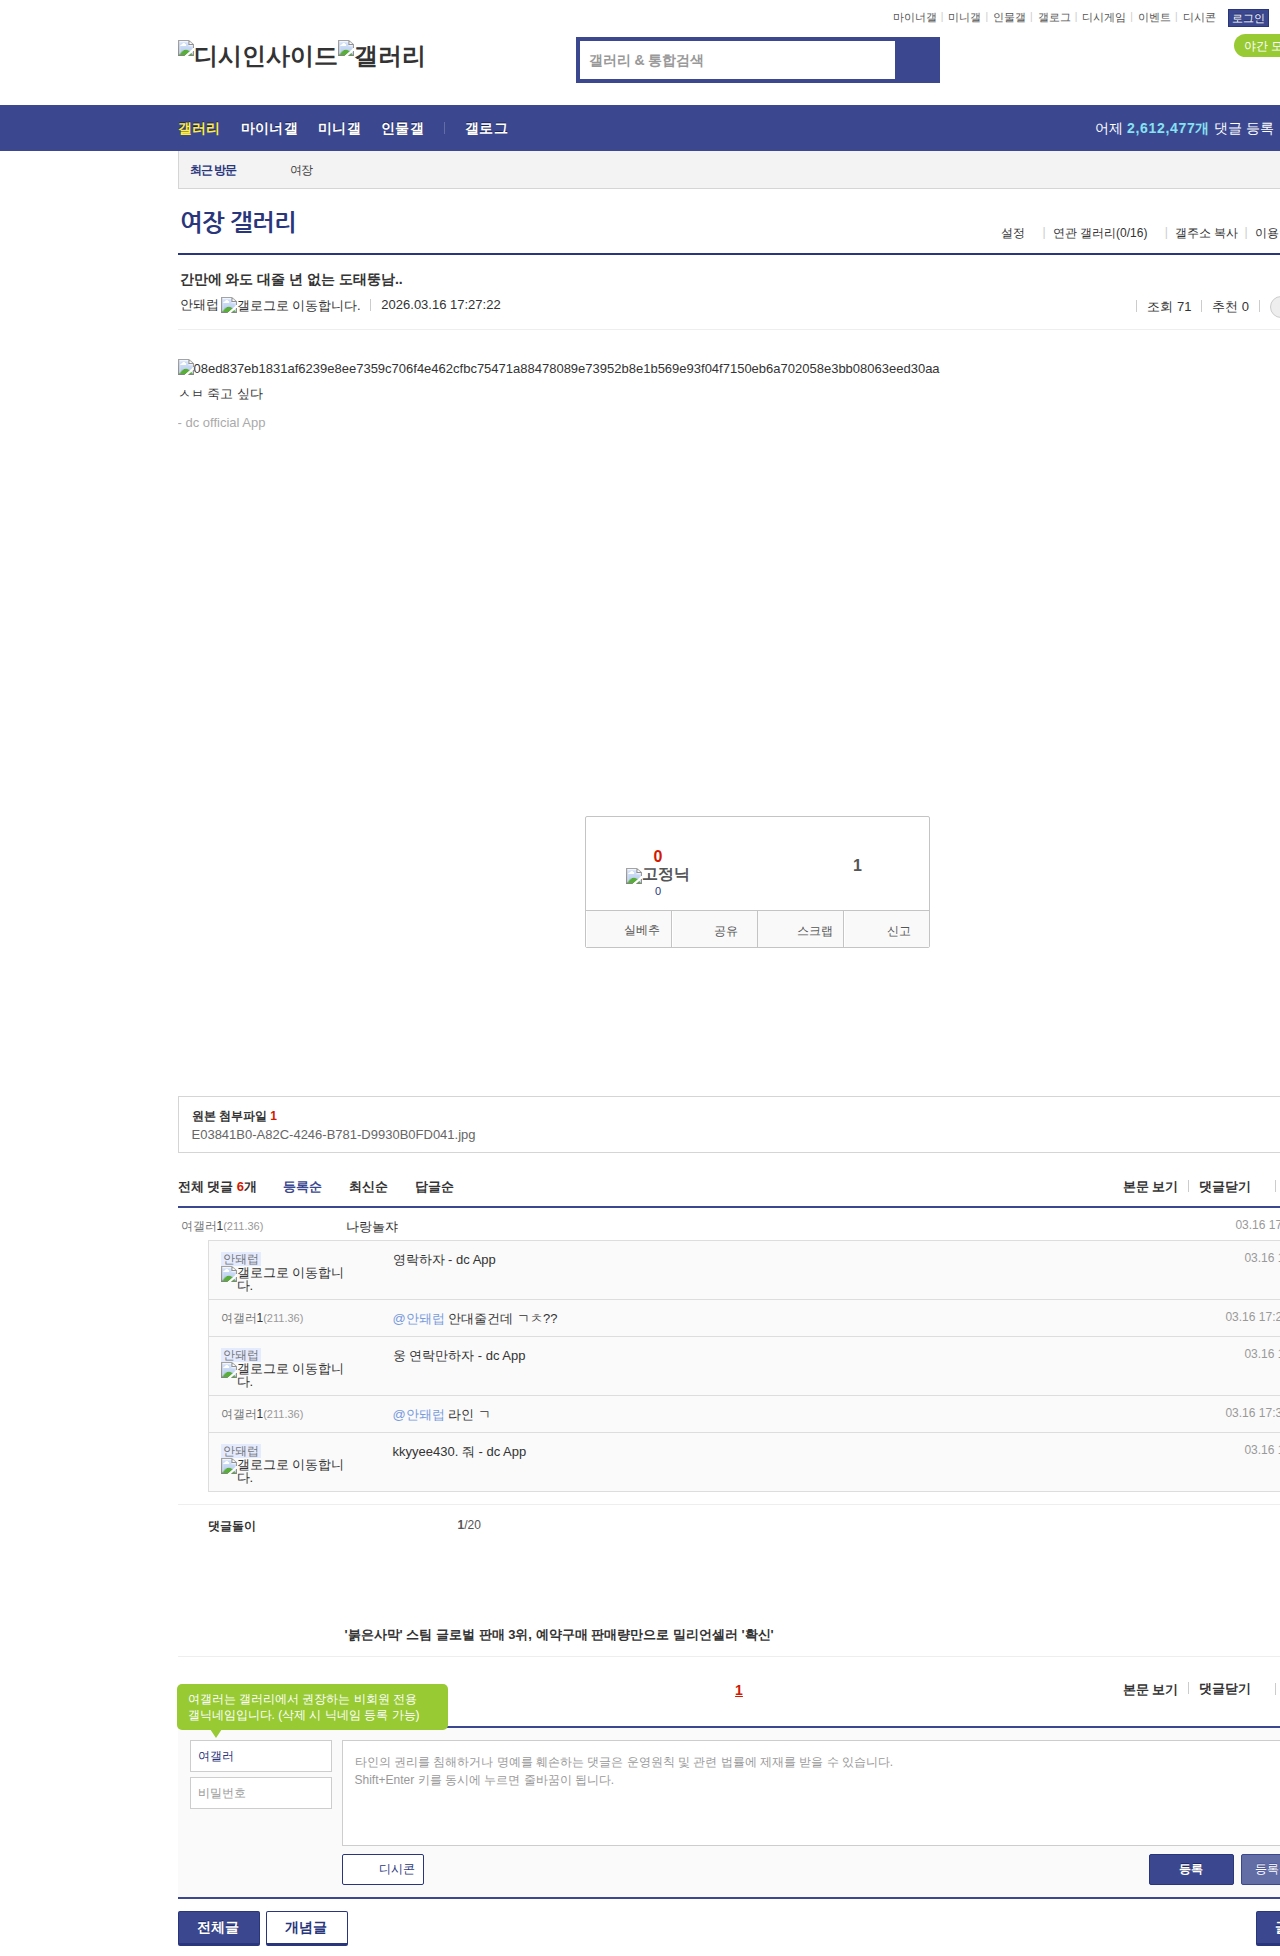Open 미니갤 in the blue navigation bar
1280x1956 pixels.
coord(339,129)
